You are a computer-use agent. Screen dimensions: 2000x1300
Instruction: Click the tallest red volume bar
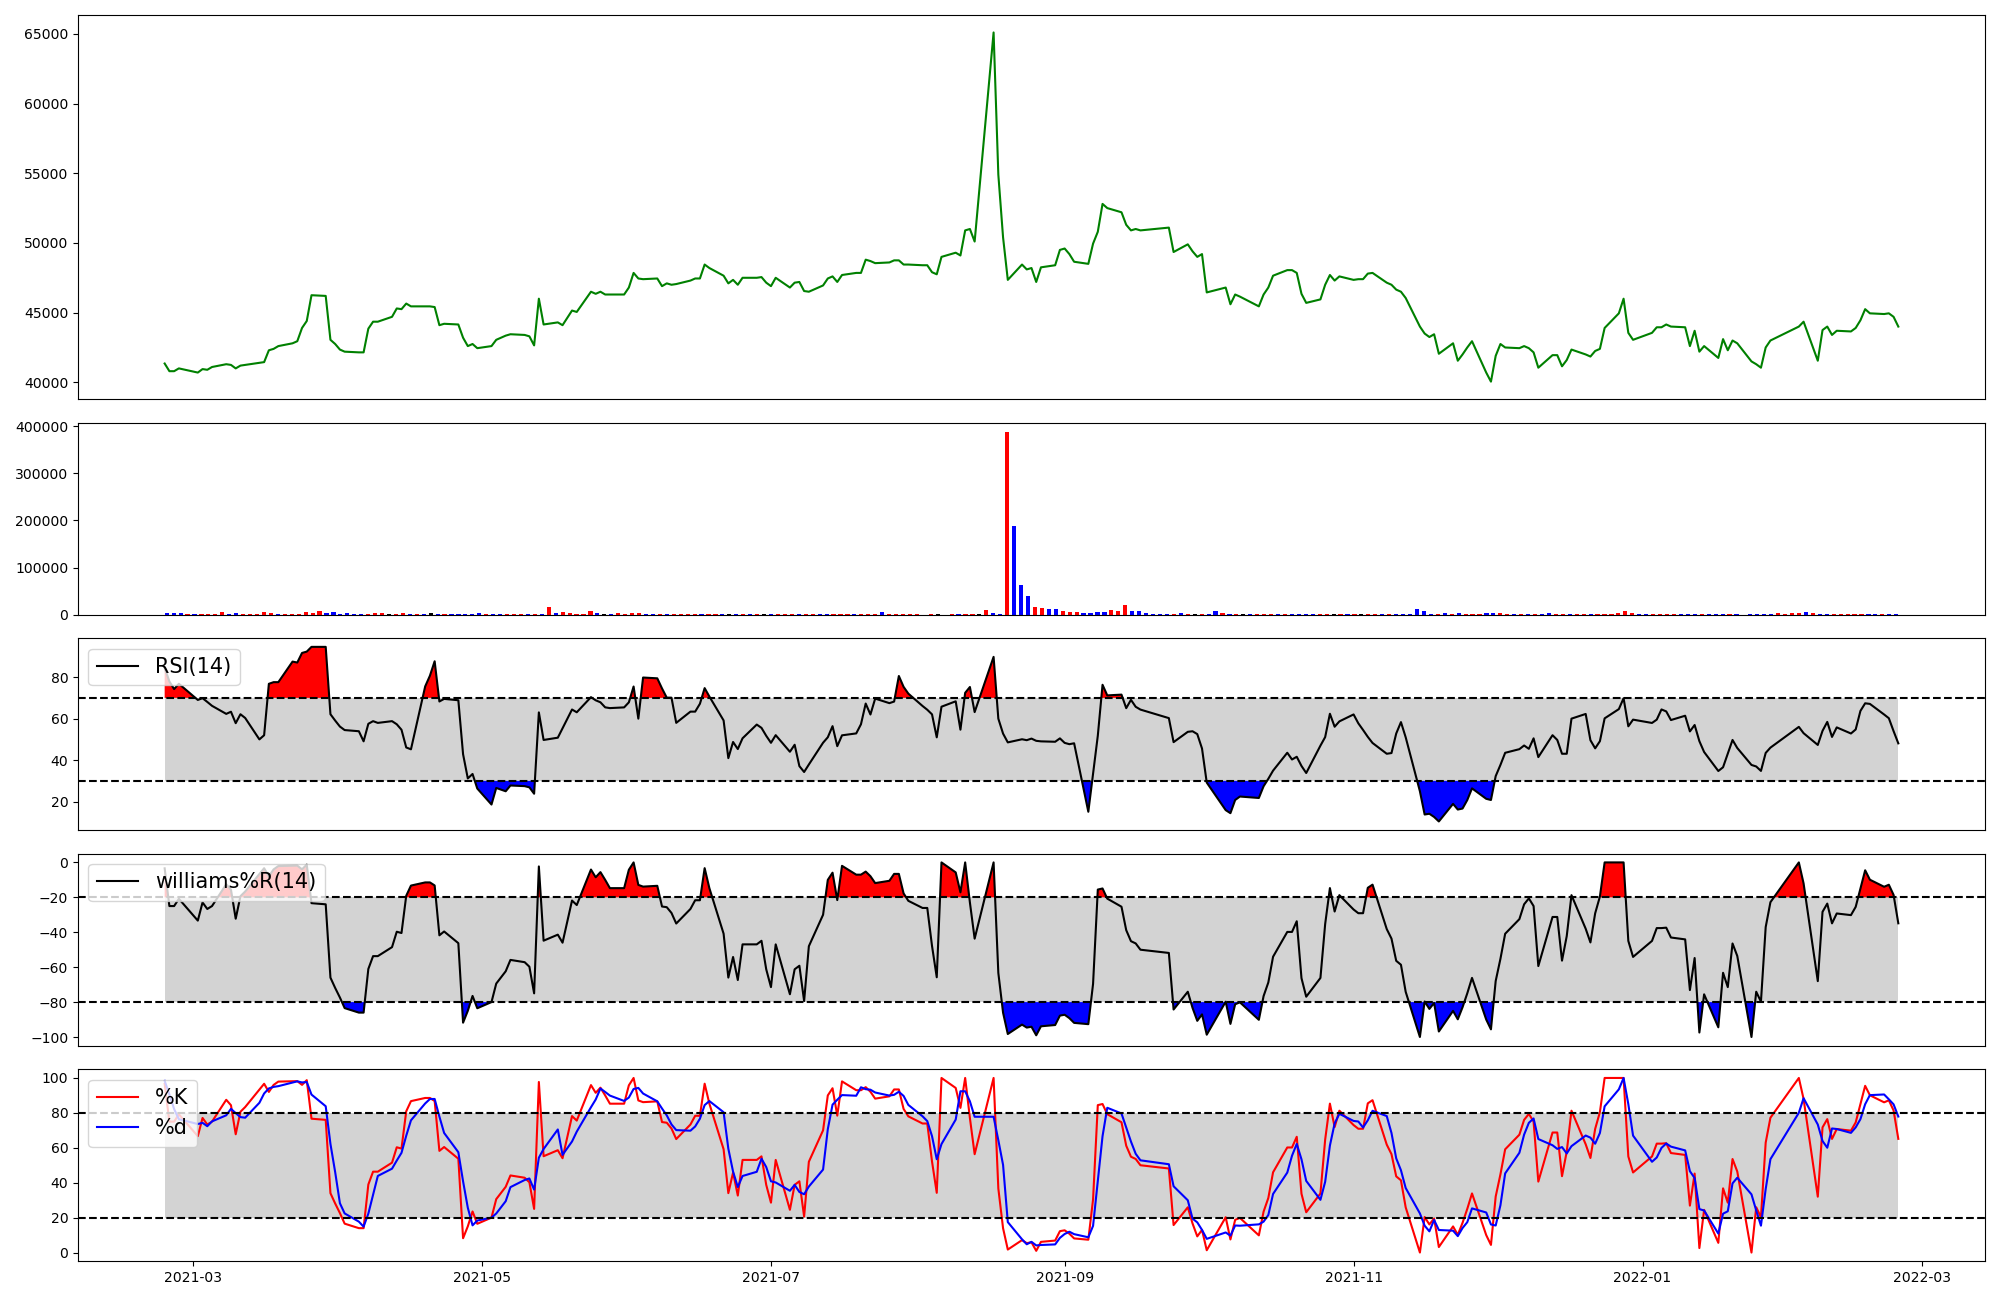(1007, 520)
